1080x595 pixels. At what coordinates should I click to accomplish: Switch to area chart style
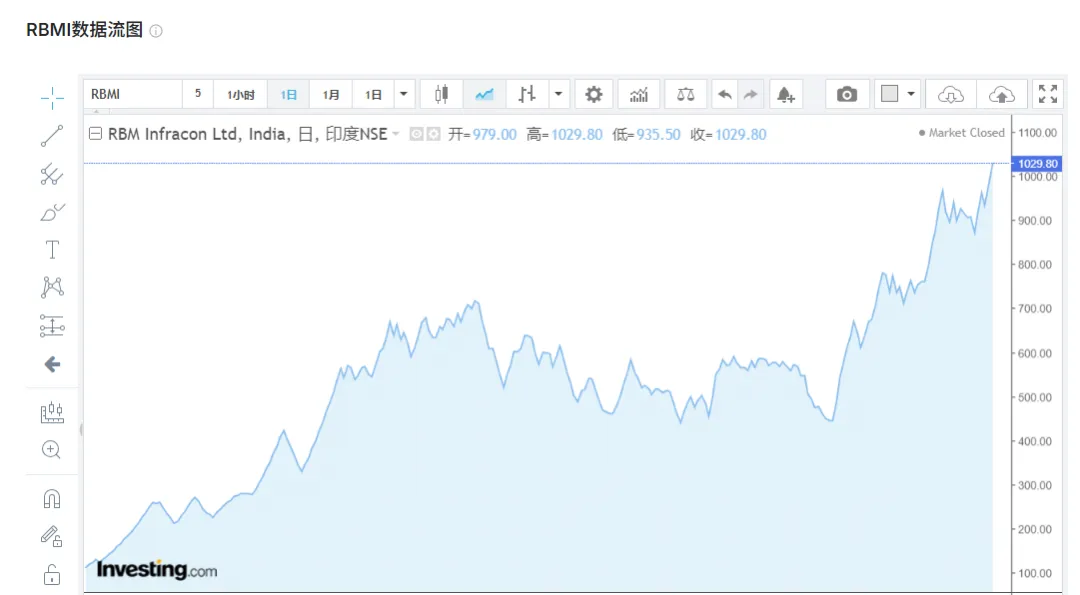tap(484, 94)
